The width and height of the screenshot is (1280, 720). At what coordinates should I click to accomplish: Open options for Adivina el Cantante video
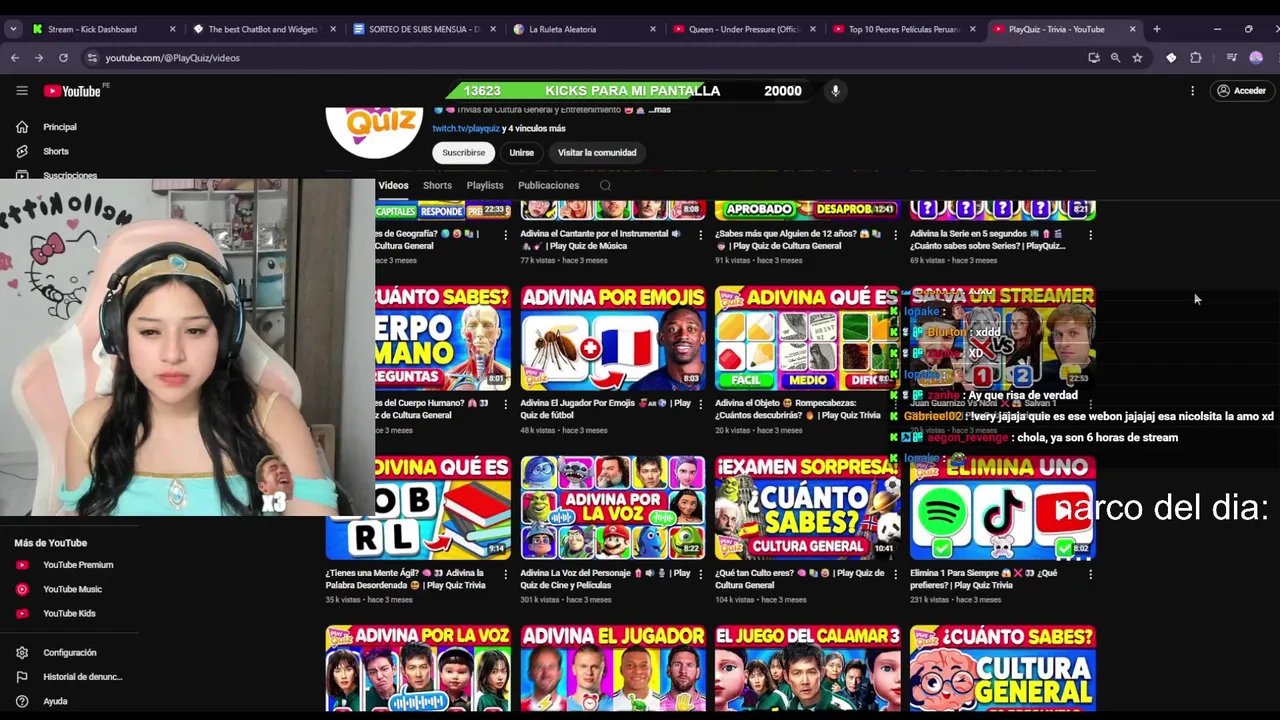coord(700,235)
